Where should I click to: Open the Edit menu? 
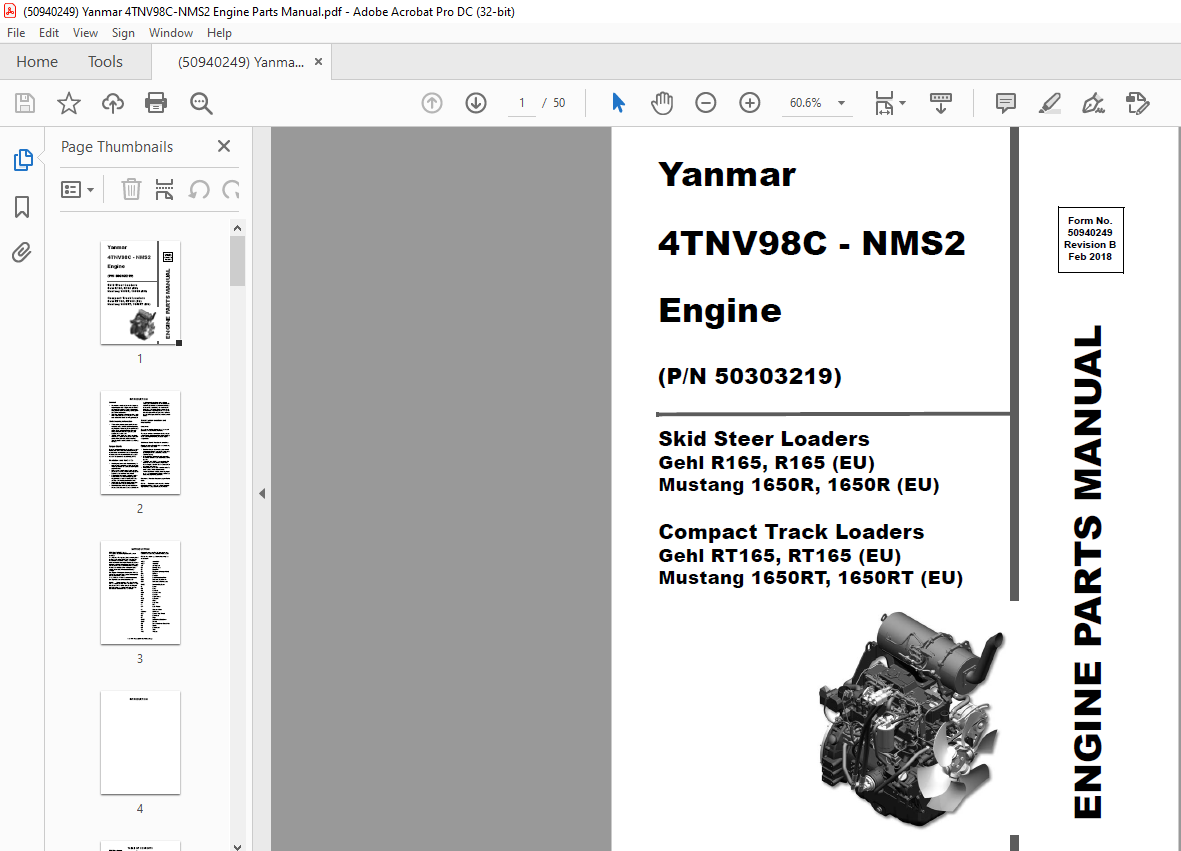[x=49, y=33]
